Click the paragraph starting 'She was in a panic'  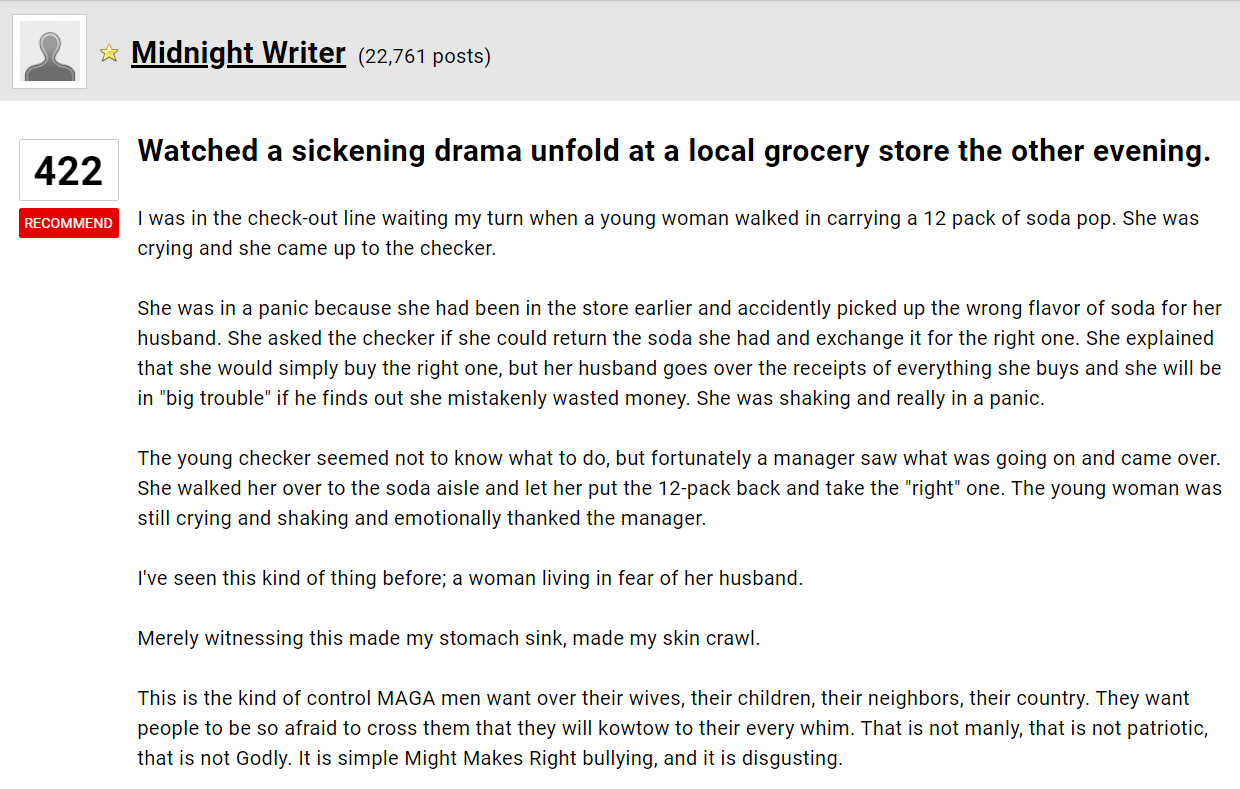[x=679, y=353]
